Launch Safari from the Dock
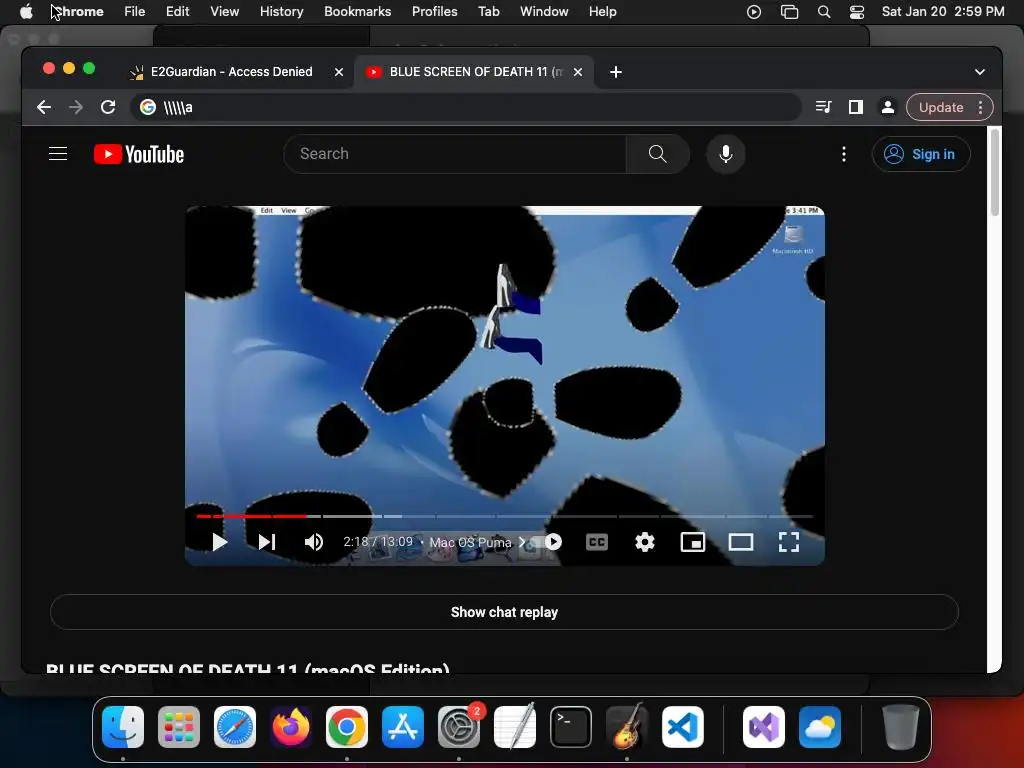This screenshot has height=768, width=1024. coord(235,727)
